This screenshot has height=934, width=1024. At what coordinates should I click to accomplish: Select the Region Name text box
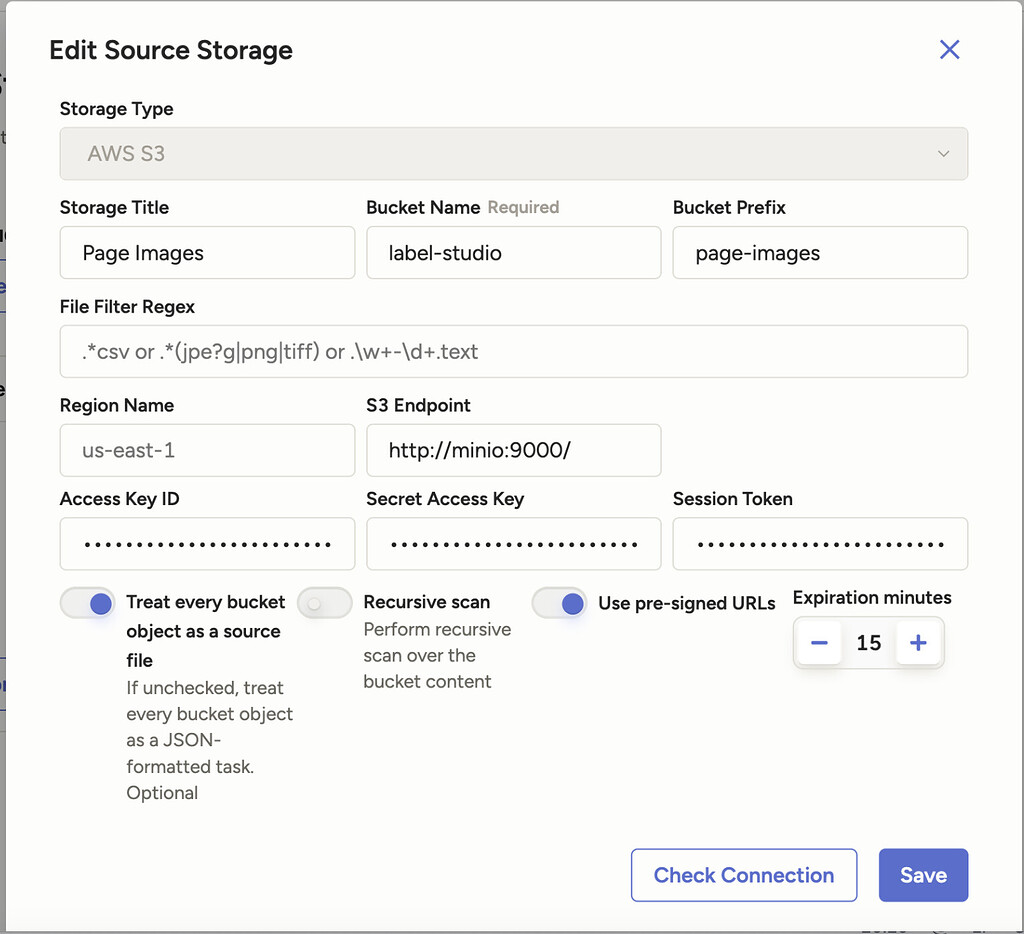(207, 450)
